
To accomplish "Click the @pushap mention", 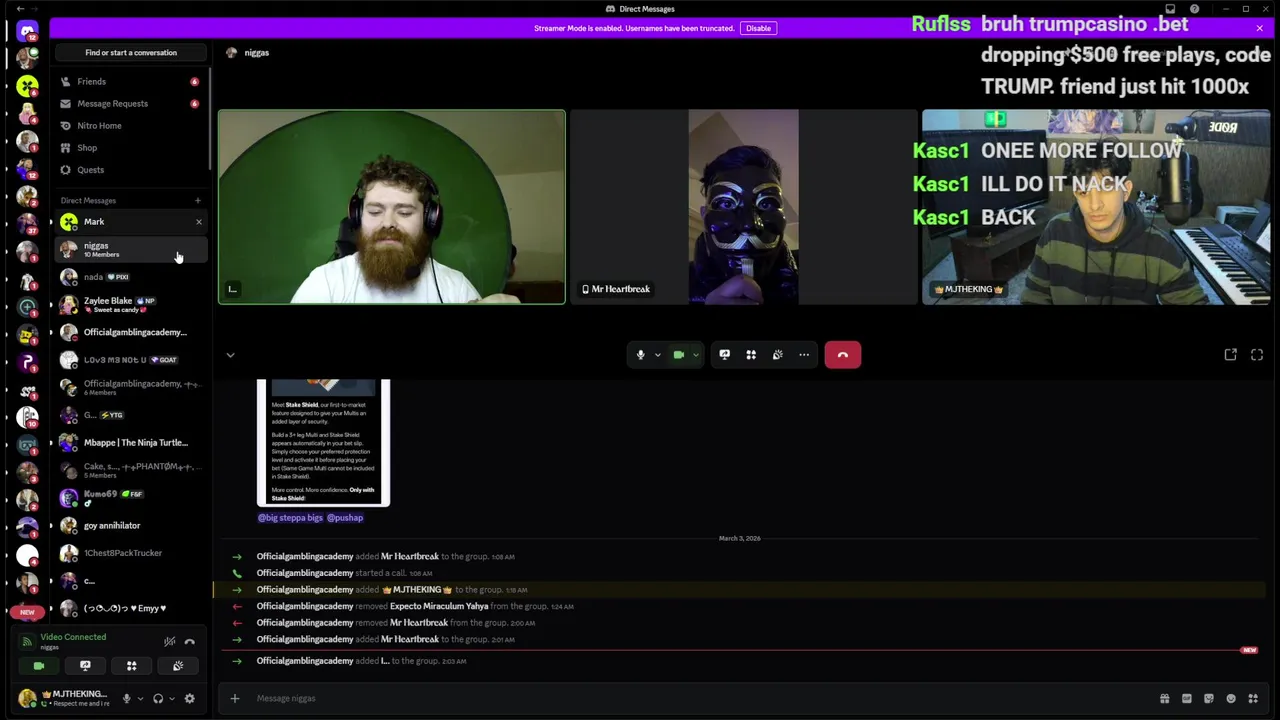I will tap(345, 518).
